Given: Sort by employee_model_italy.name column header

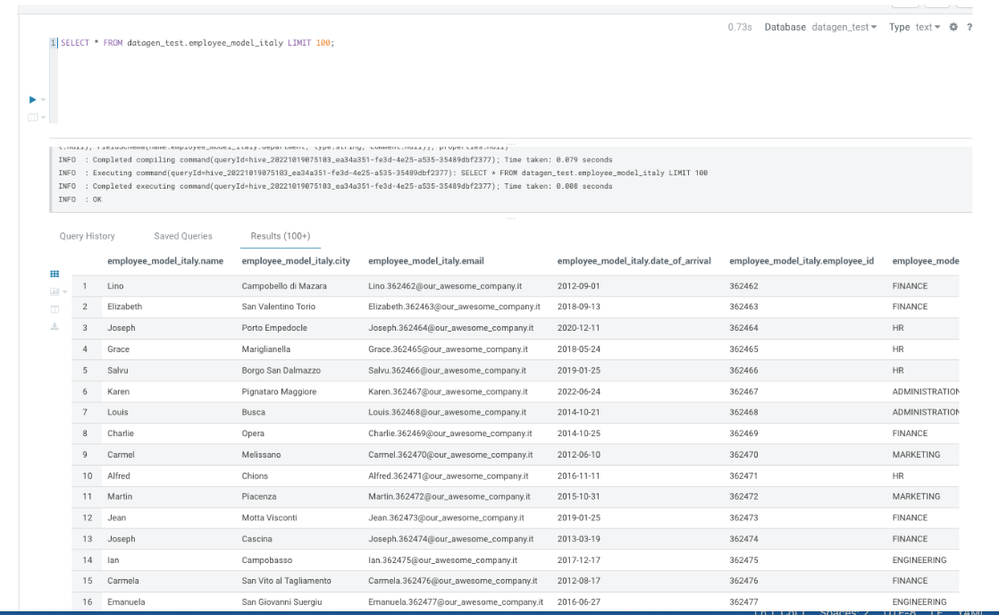Looking at the screenshot, I should [165, 261].
